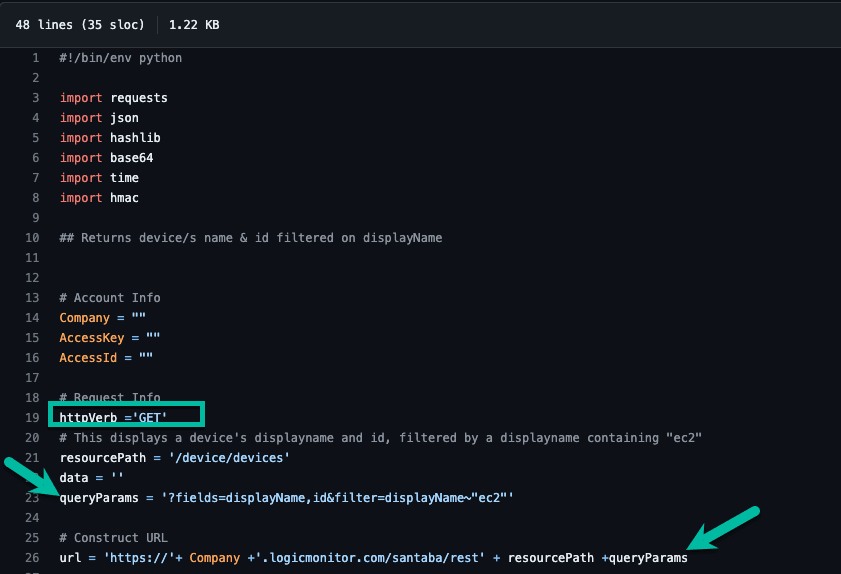The width and height of the screenshot is (841, 574).
Task: Click the '# Account Info' comment
Action: click(x=110, y=298)
